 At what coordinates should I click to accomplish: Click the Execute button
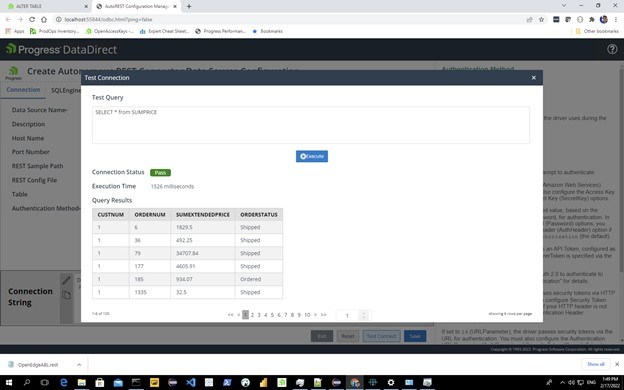pyautogui.click(x=312, y=156)
